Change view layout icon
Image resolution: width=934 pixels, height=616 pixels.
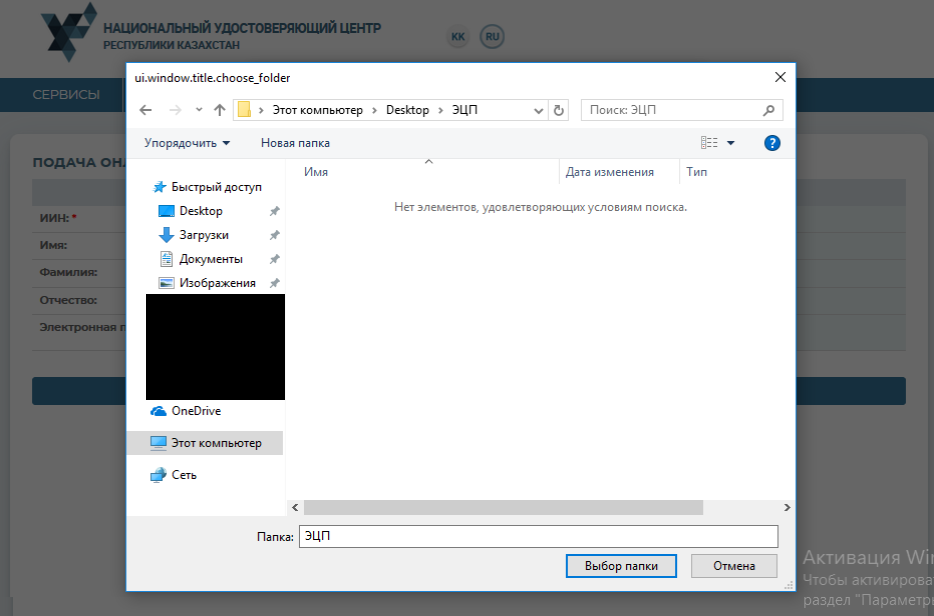point(710,143)
